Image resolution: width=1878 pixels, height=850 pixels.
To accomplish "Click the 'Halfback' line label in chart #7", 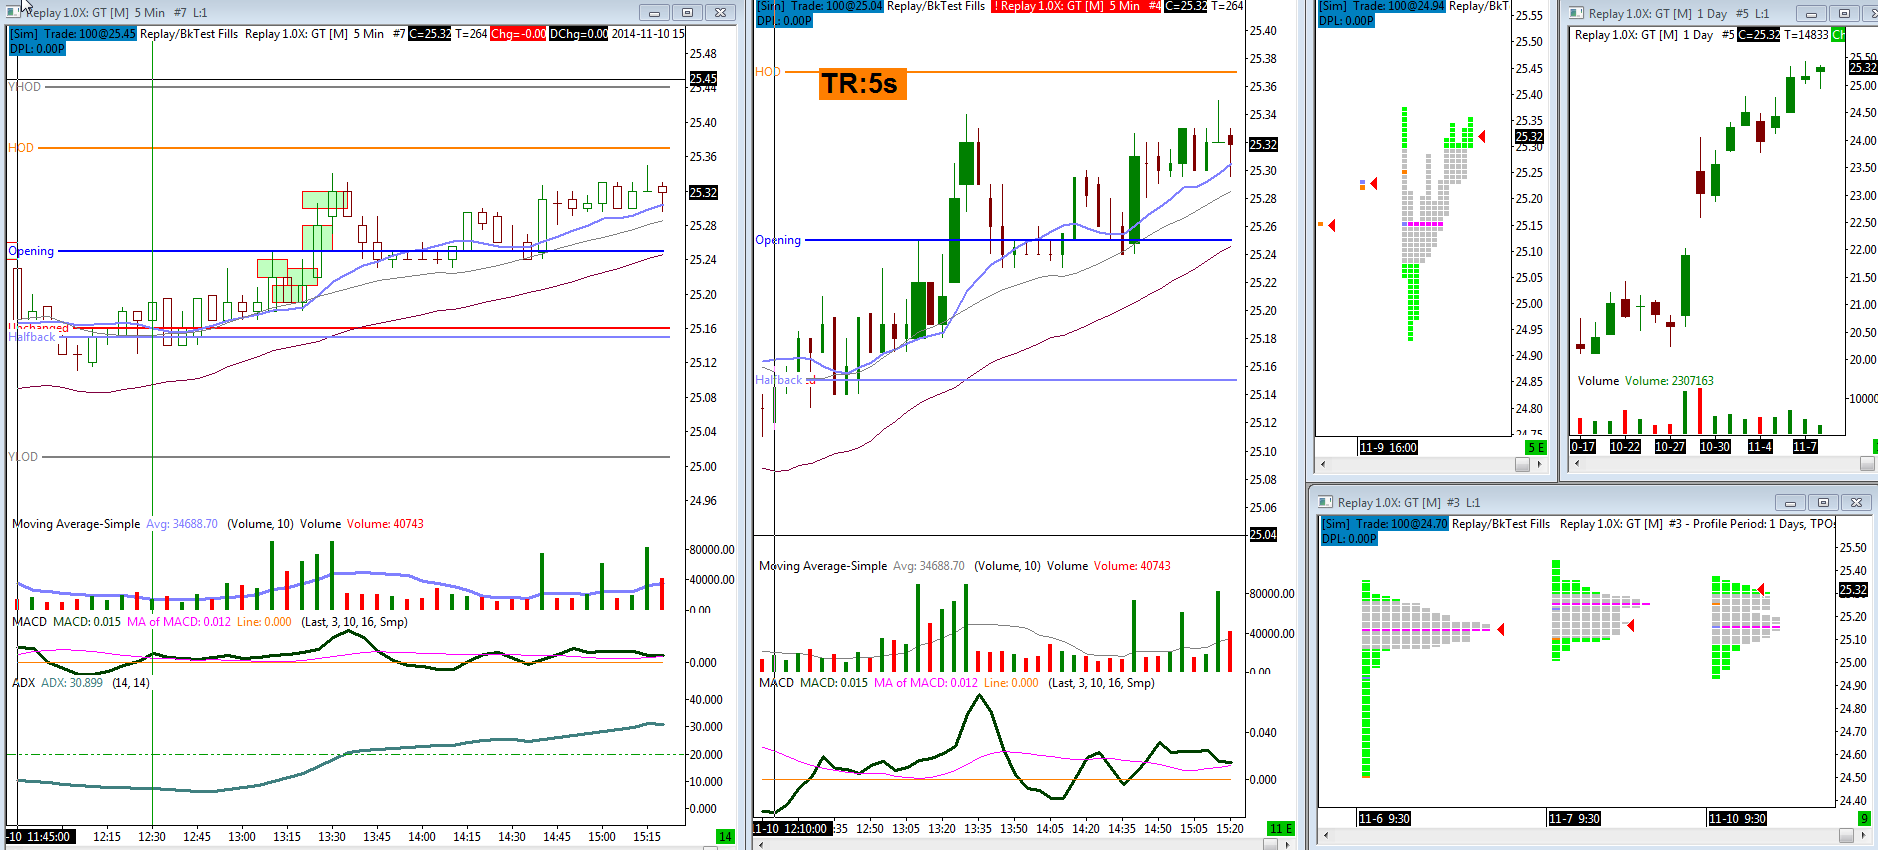I will pyautogui.click(x=32, y=337).
